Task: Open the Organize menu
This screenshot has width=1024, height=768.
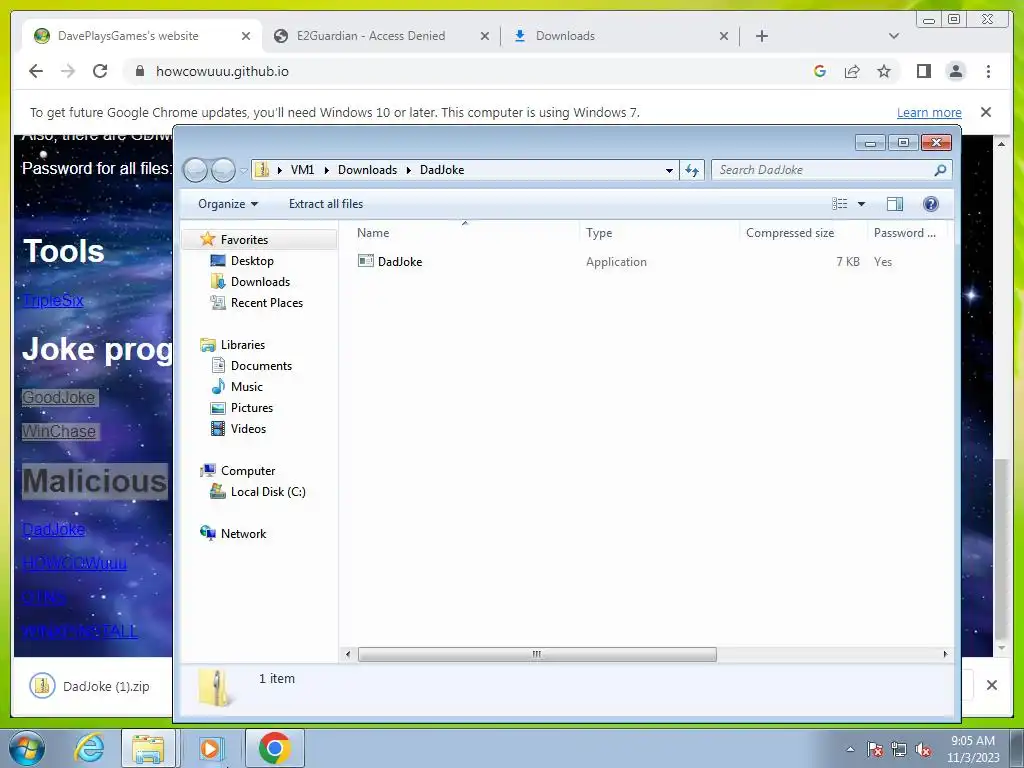Action: (x=228, y=204)
